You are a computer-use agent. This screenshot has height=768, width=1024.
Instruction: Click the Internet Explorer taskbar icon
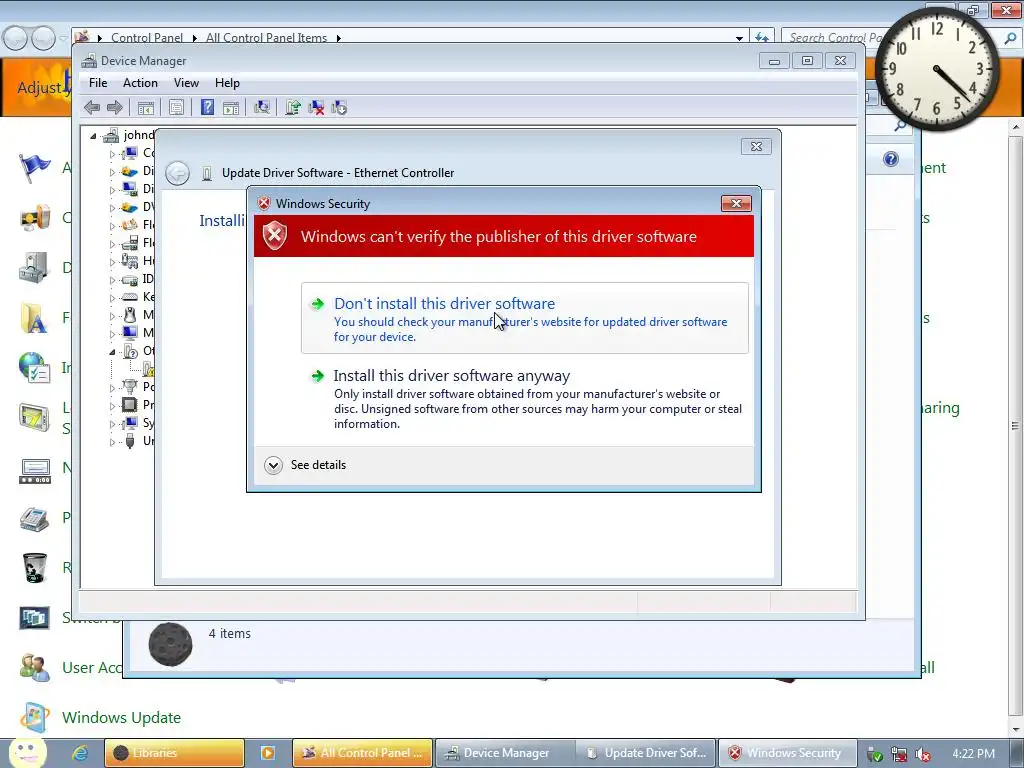click(80, 753)
